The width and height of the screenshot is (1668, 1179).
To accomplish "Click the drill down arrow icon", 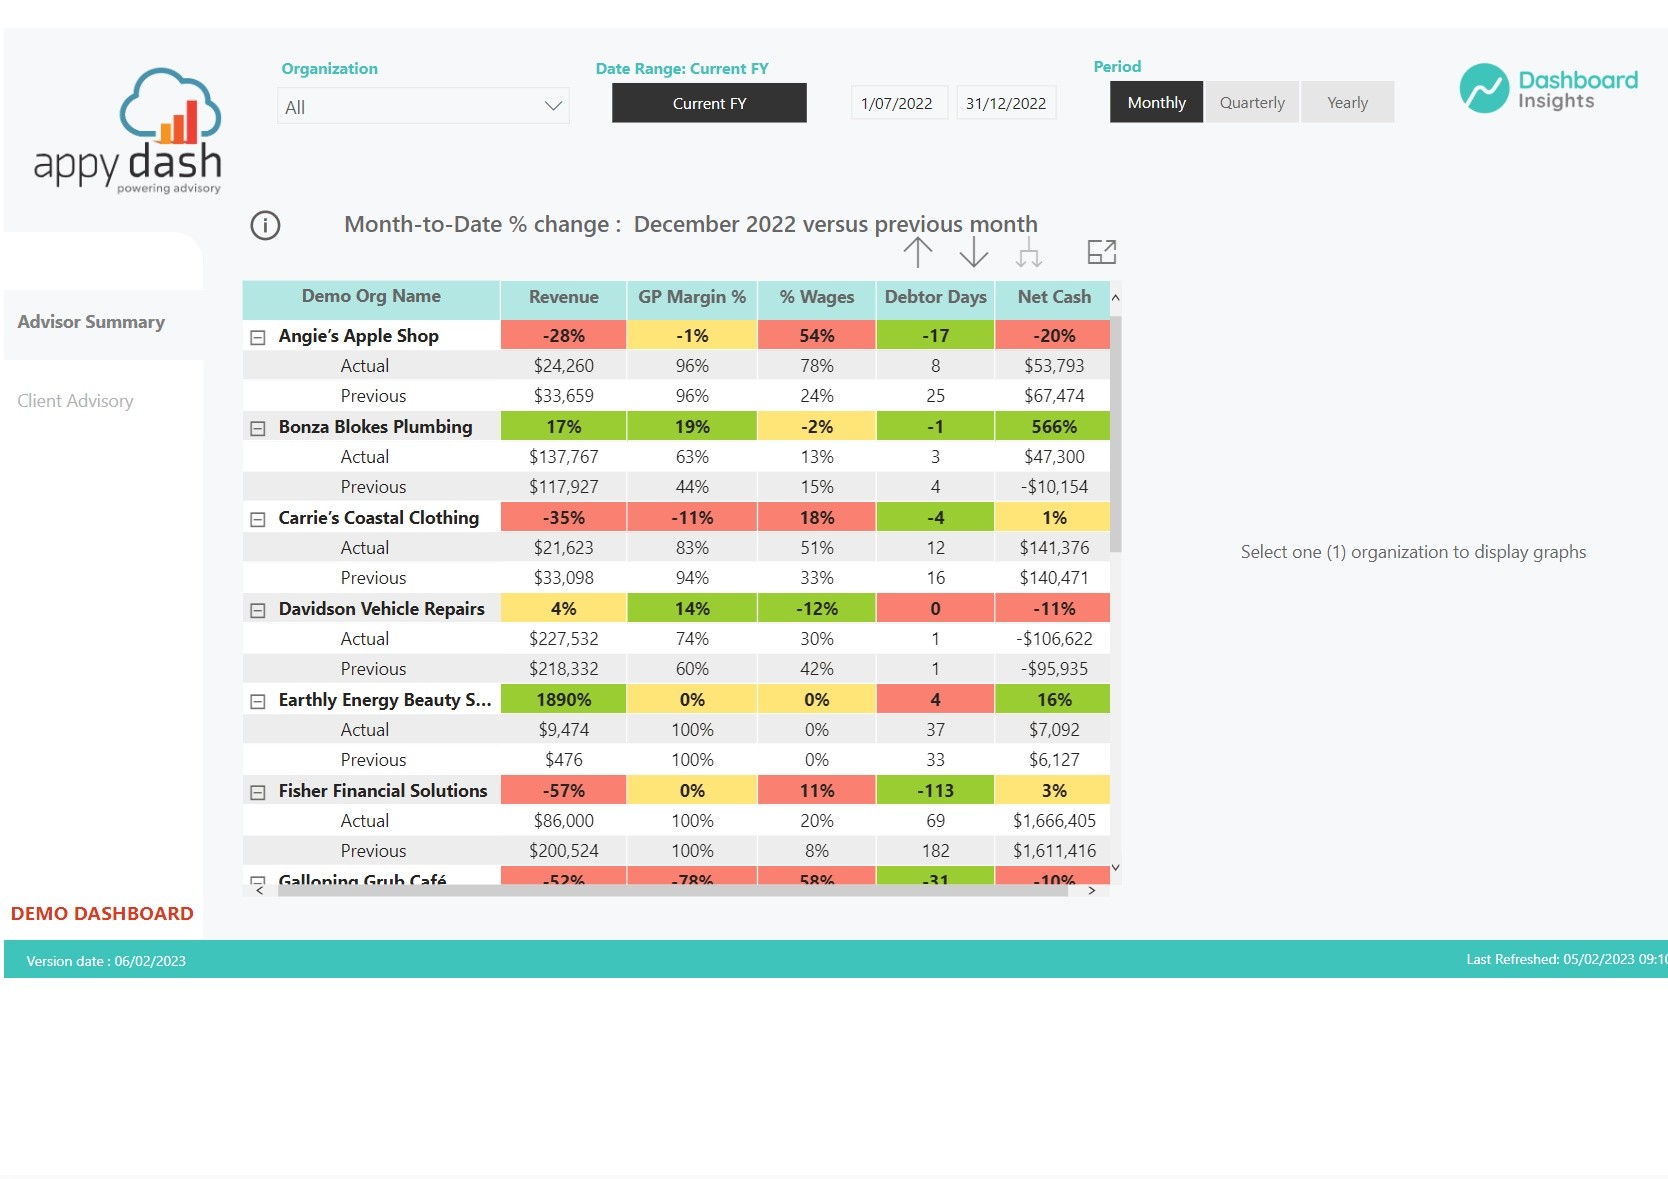I will coord(973,253).
